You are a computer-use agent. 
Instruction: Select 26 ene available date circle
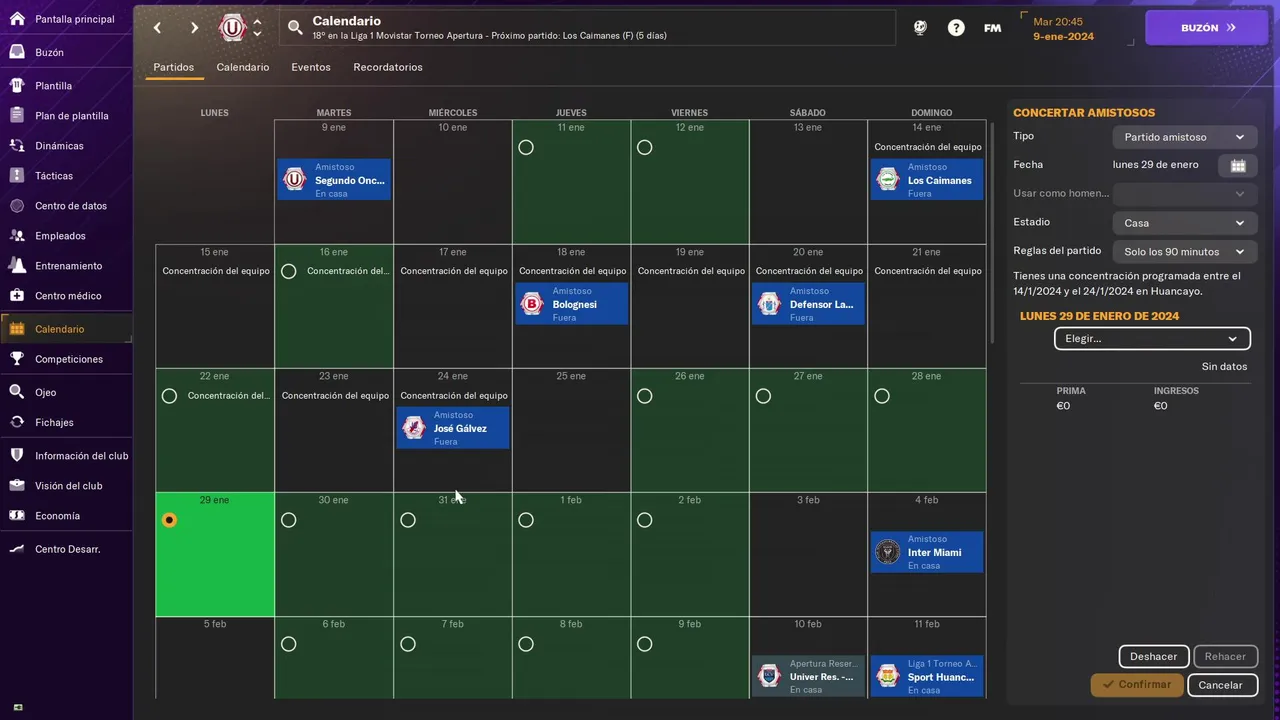[x=644, y=396]
